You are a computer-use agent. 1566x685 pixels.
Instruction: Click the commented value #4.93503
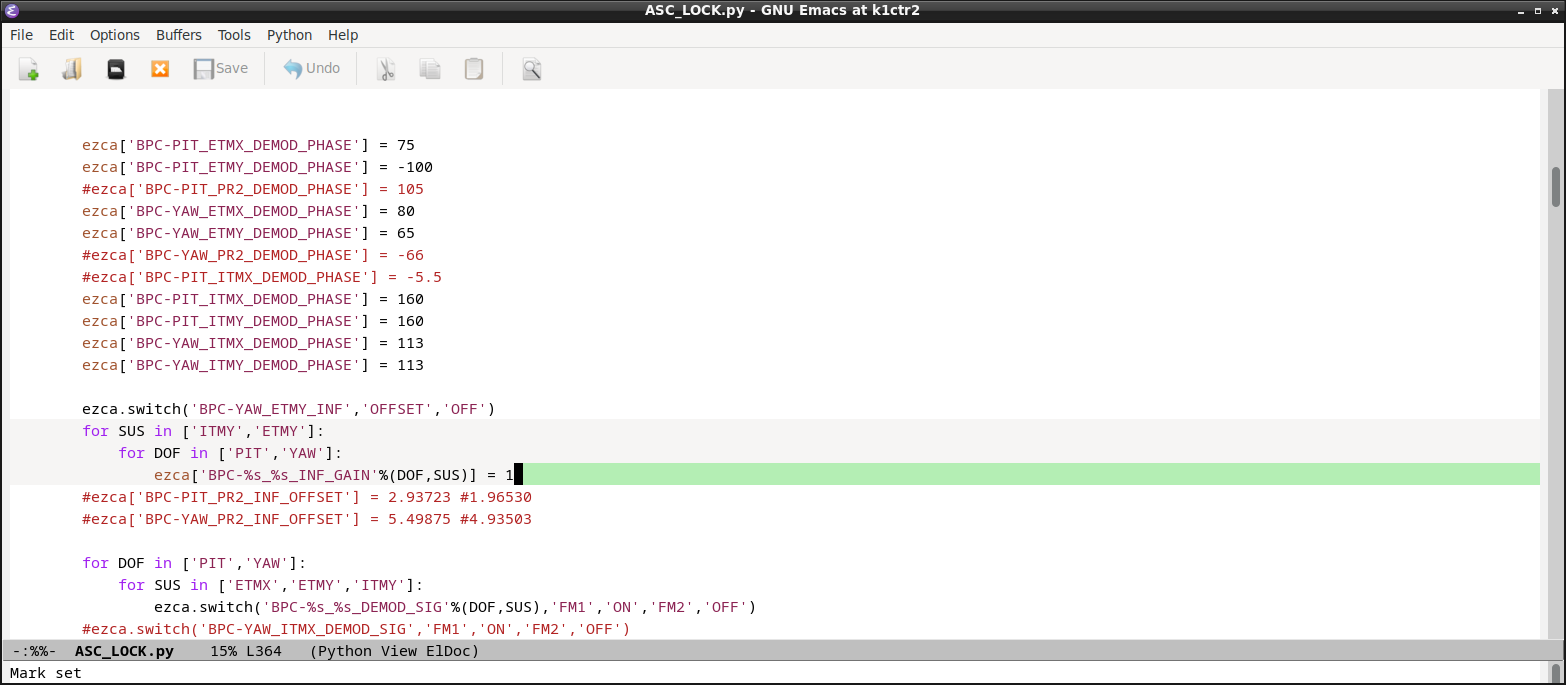click(x=496, y=519)
